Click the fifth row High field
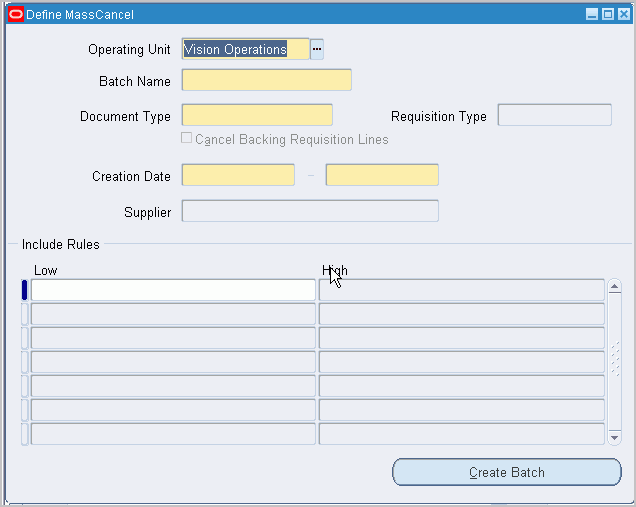The width and height of the screenshot is (636, 507). point(462,386)
